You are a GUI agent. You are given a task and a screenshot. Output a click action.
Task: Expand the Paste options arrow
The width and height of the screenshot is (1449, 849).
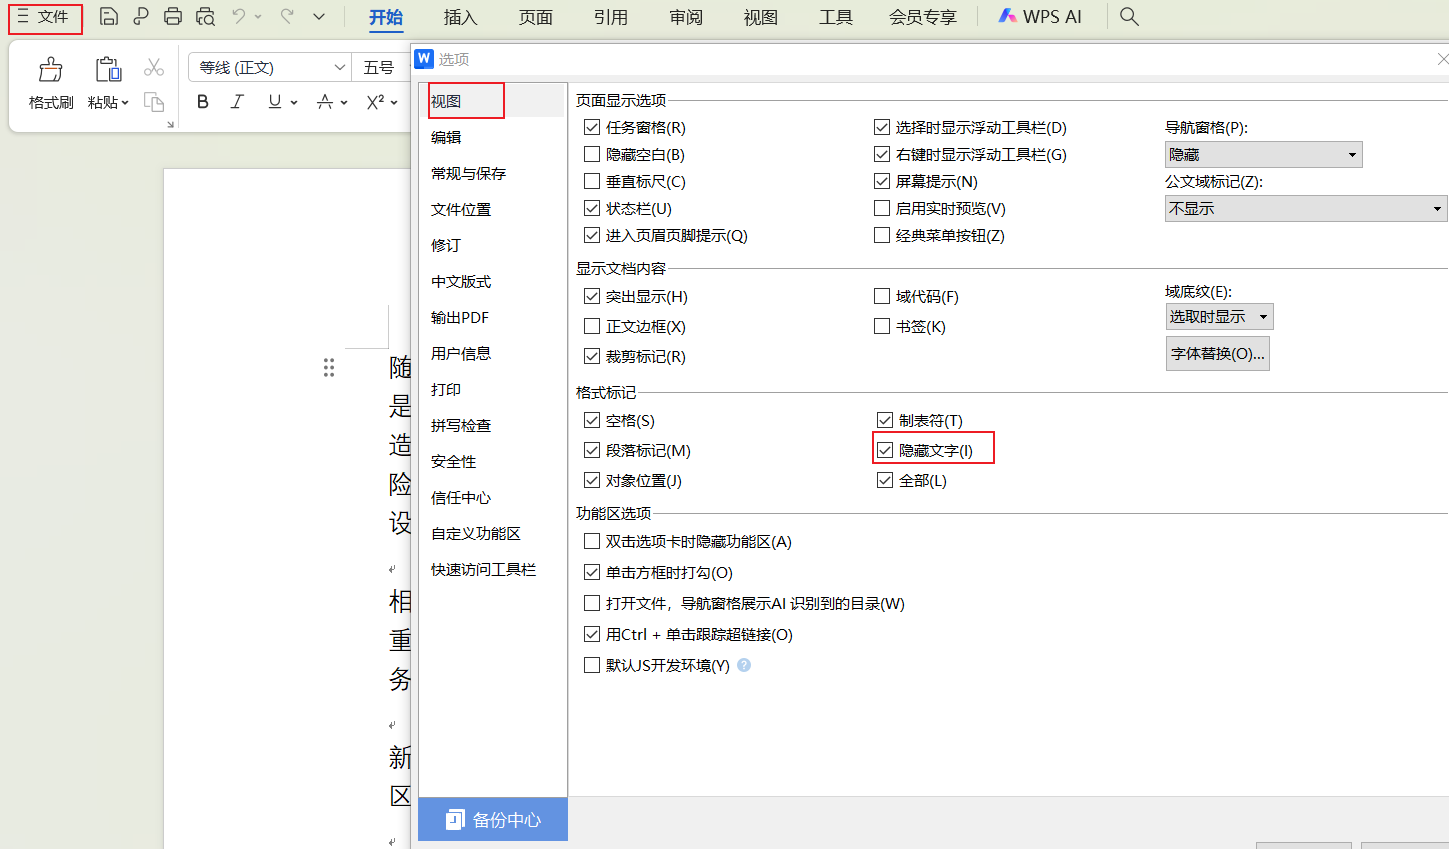(125, 103)
